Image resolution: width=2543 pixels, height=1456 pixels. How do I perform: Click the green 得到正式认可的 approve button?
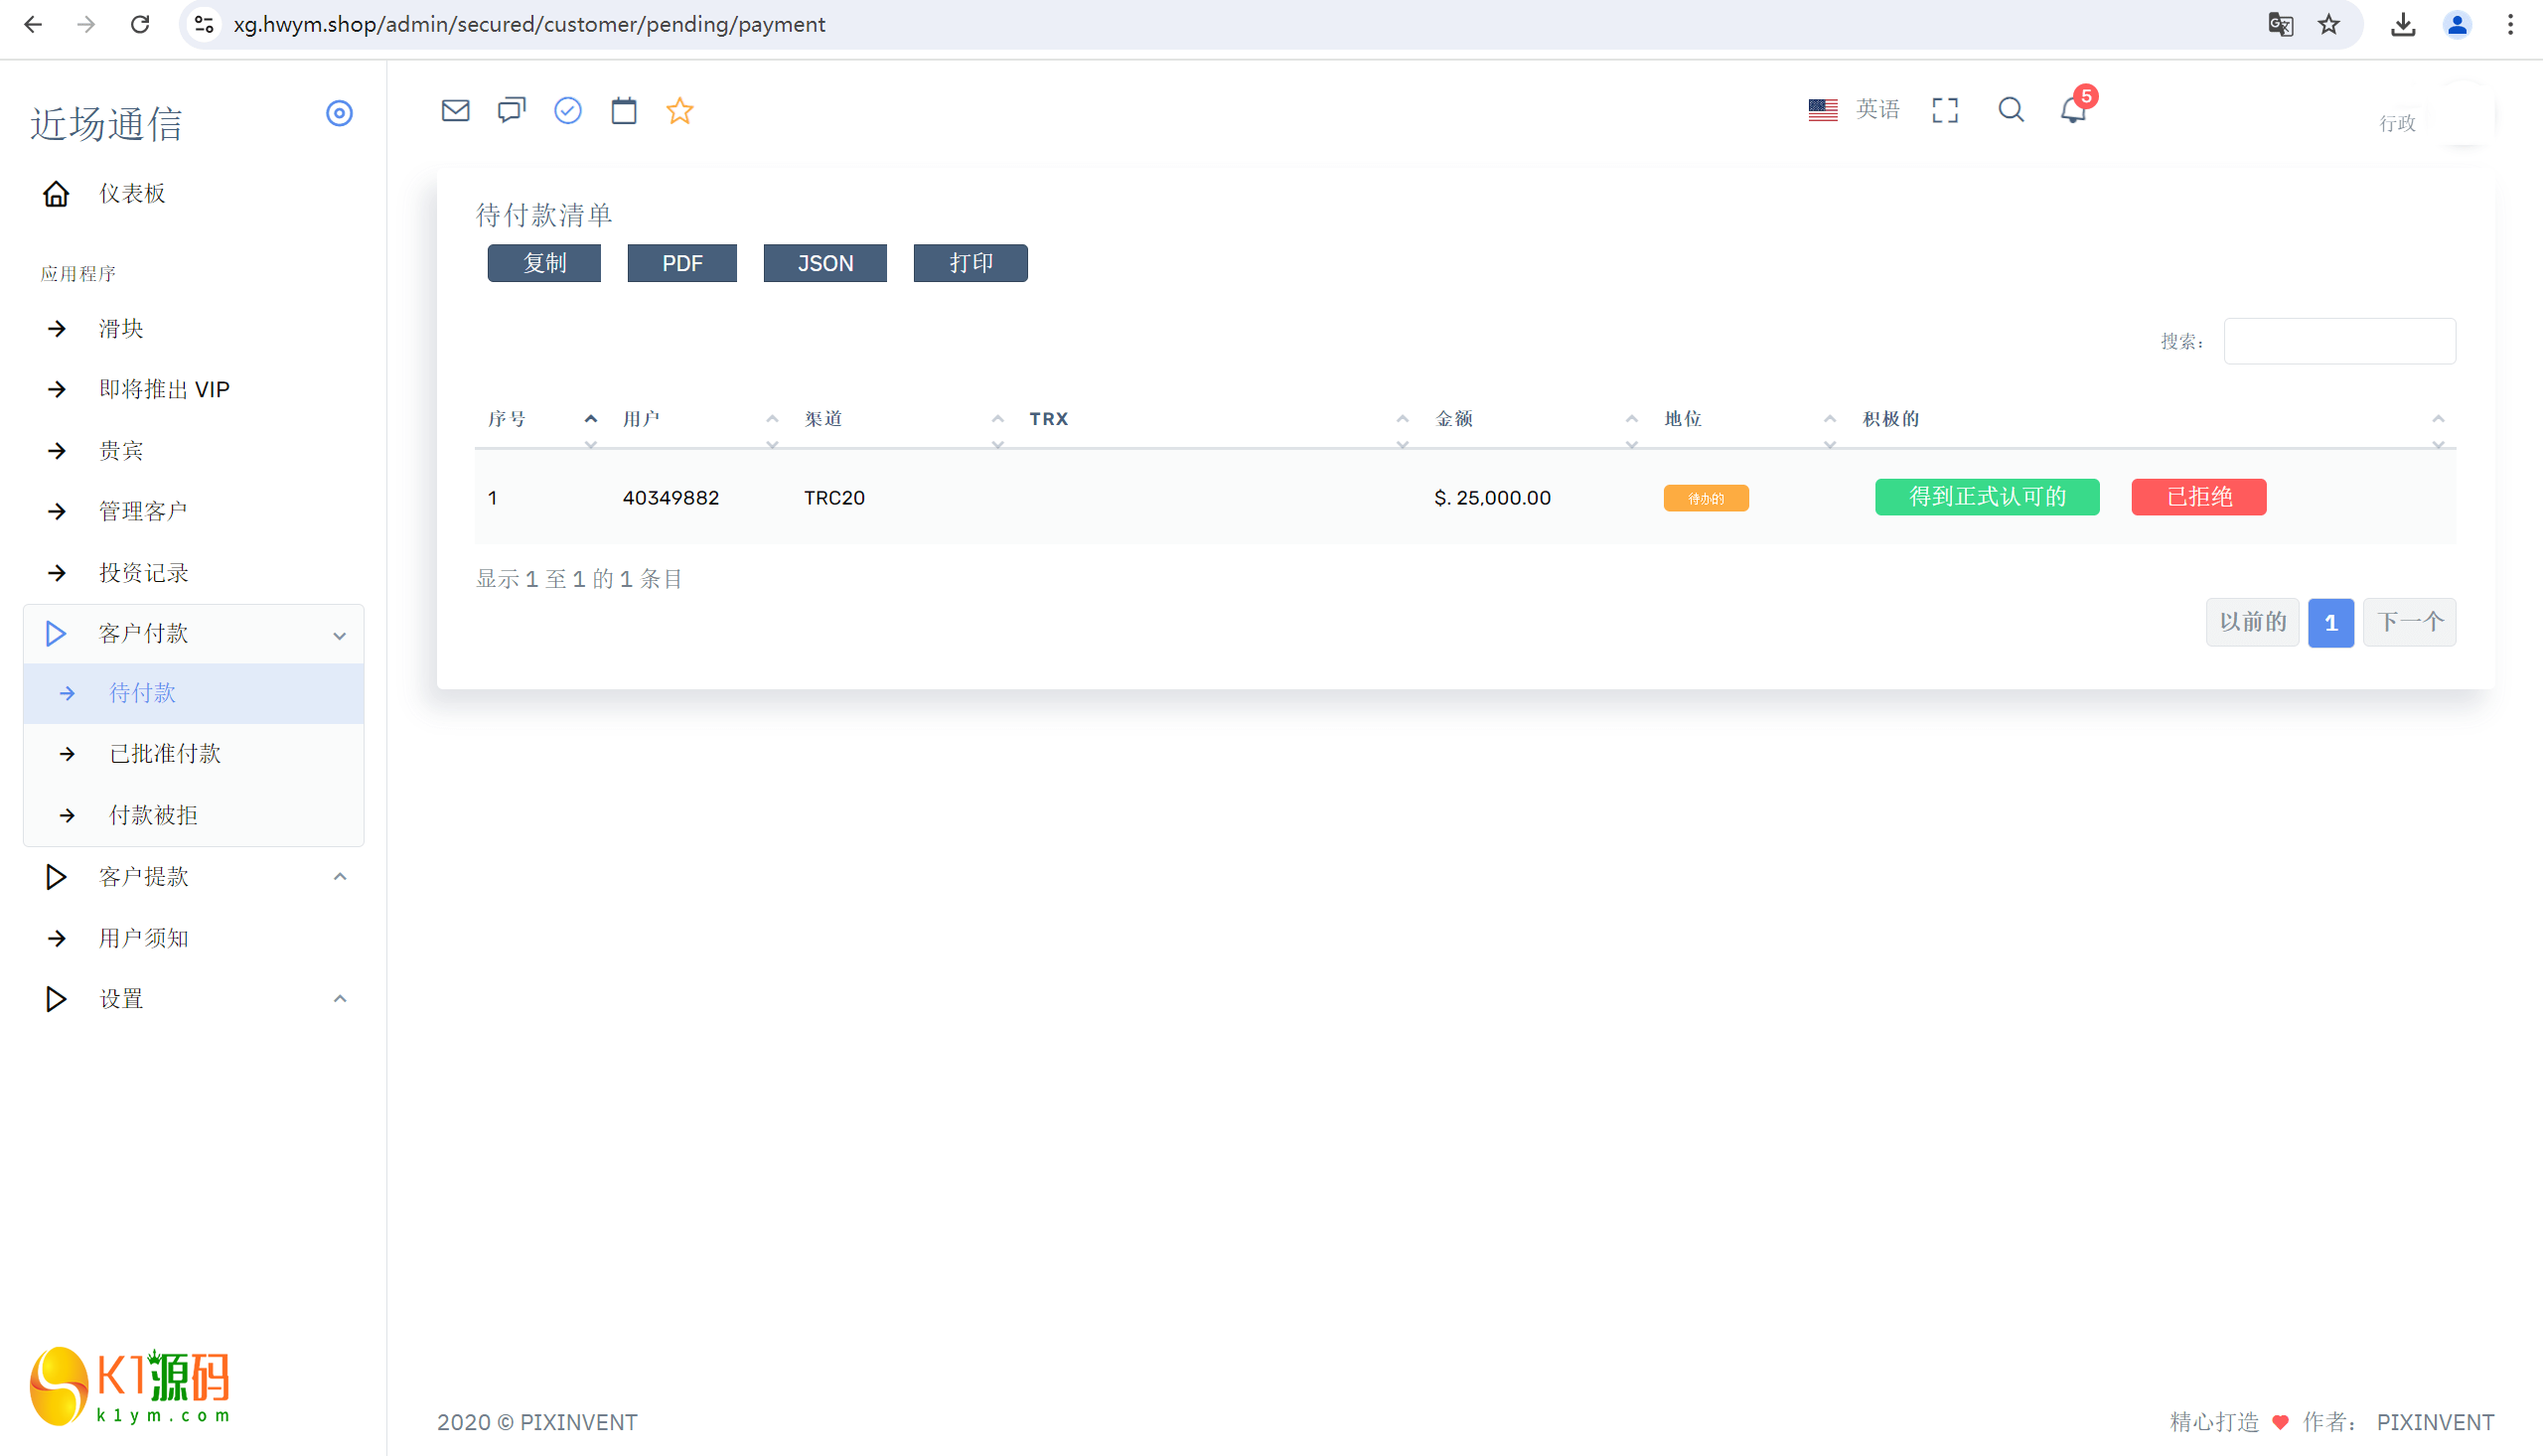1986,497
